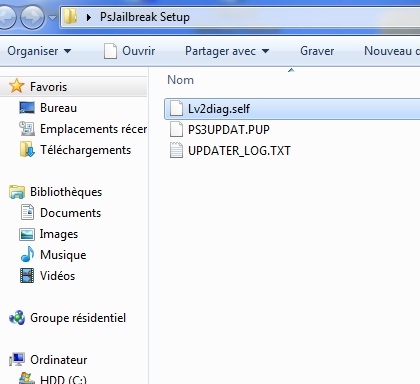This screenshot has width=420, height=384.
Task: Sort files by the Nom column header
Action: [x=180, y=80]
